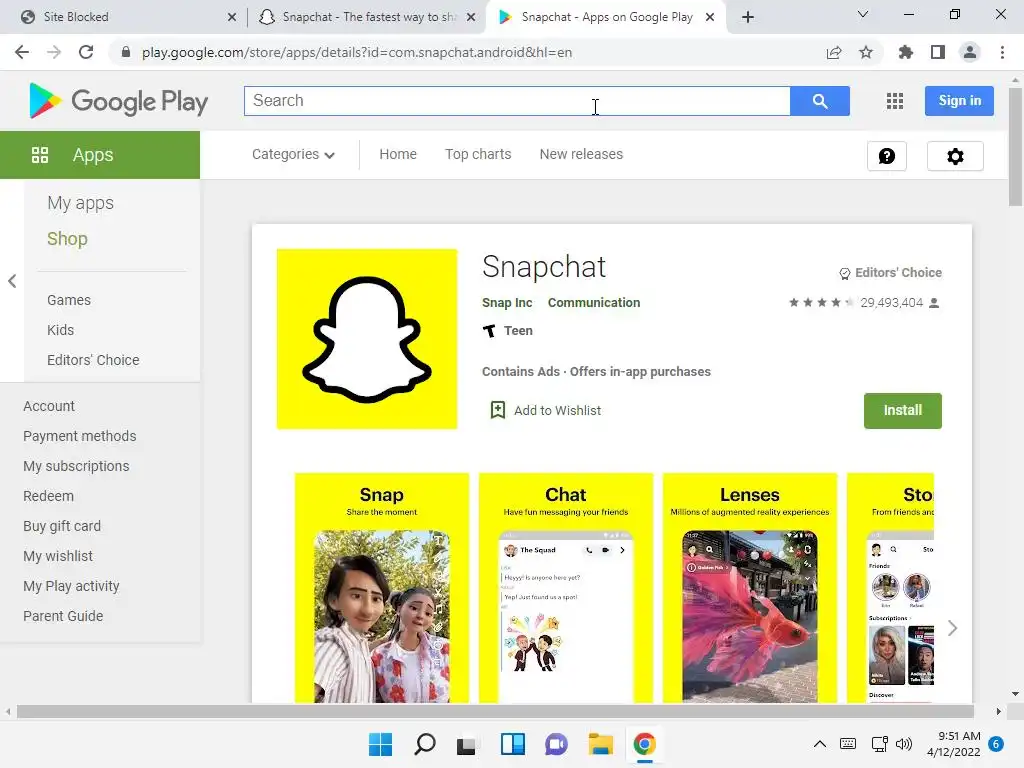Open the Chrome three-dot menu
Screen dimensions: 1024x768
coord(1002,52)
